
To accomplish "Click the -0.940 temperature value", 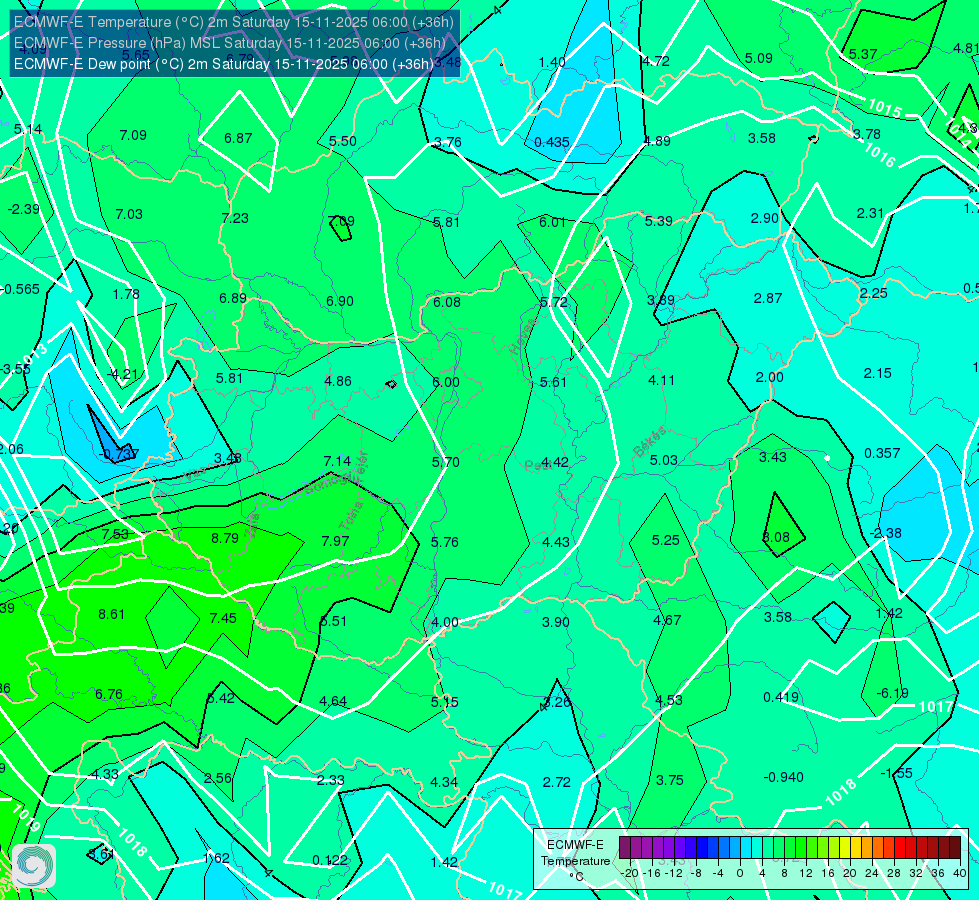I will [784, 777].
